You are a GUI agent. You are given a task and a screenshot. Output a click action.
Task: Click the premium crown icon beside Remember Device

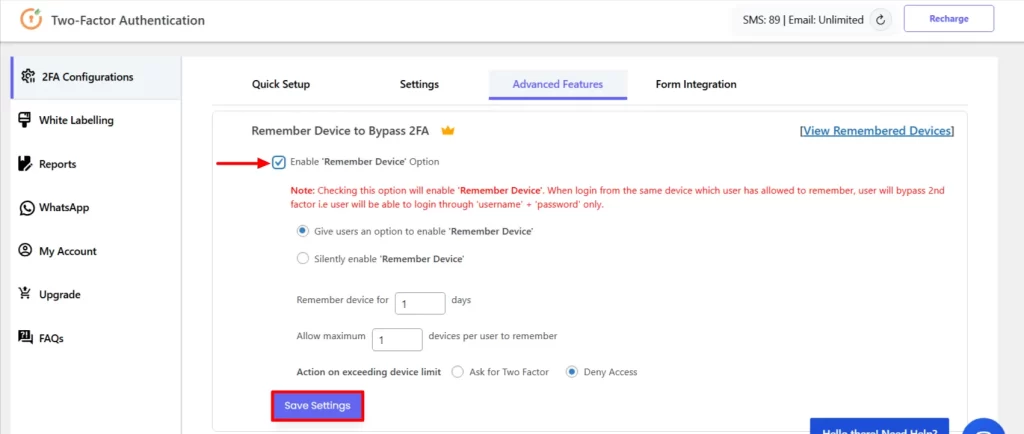(447, 131)
